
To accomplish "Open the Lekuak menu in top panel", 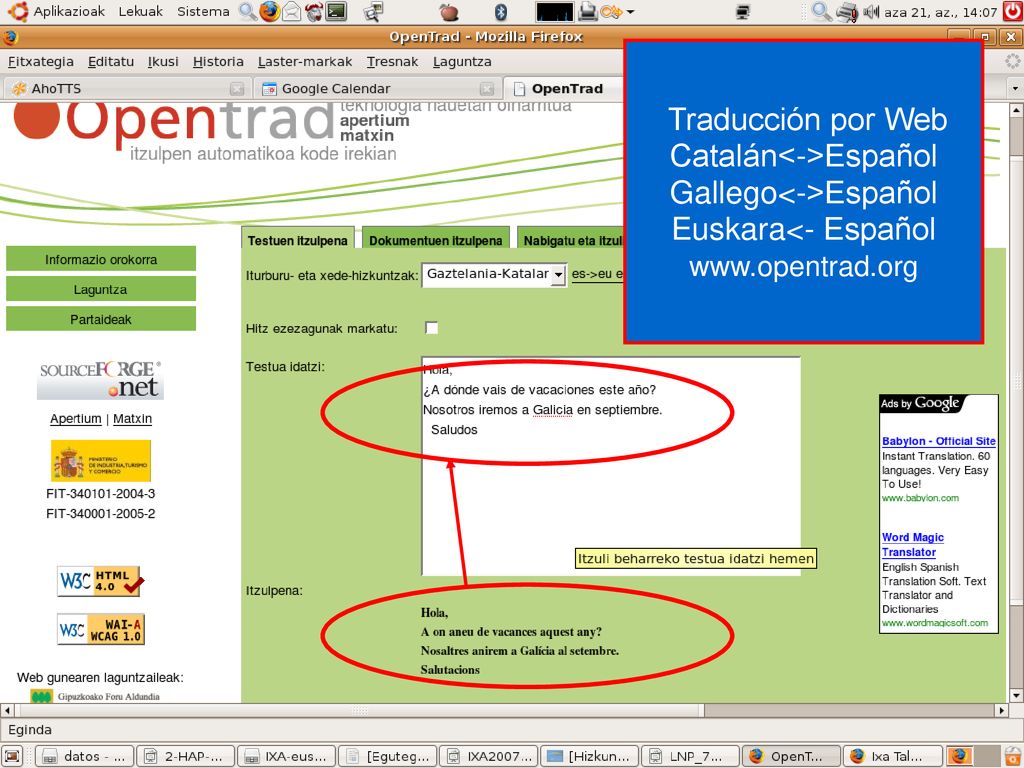I will 140,11.
